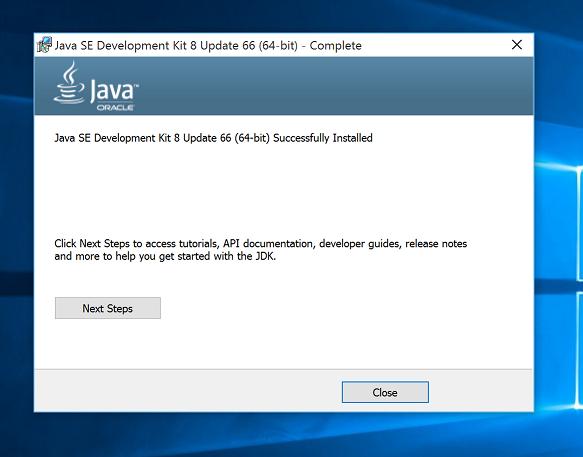Click the Click Next Steps to access tutorials sentence
Screen dimensions: 583x457
point(261,244)
